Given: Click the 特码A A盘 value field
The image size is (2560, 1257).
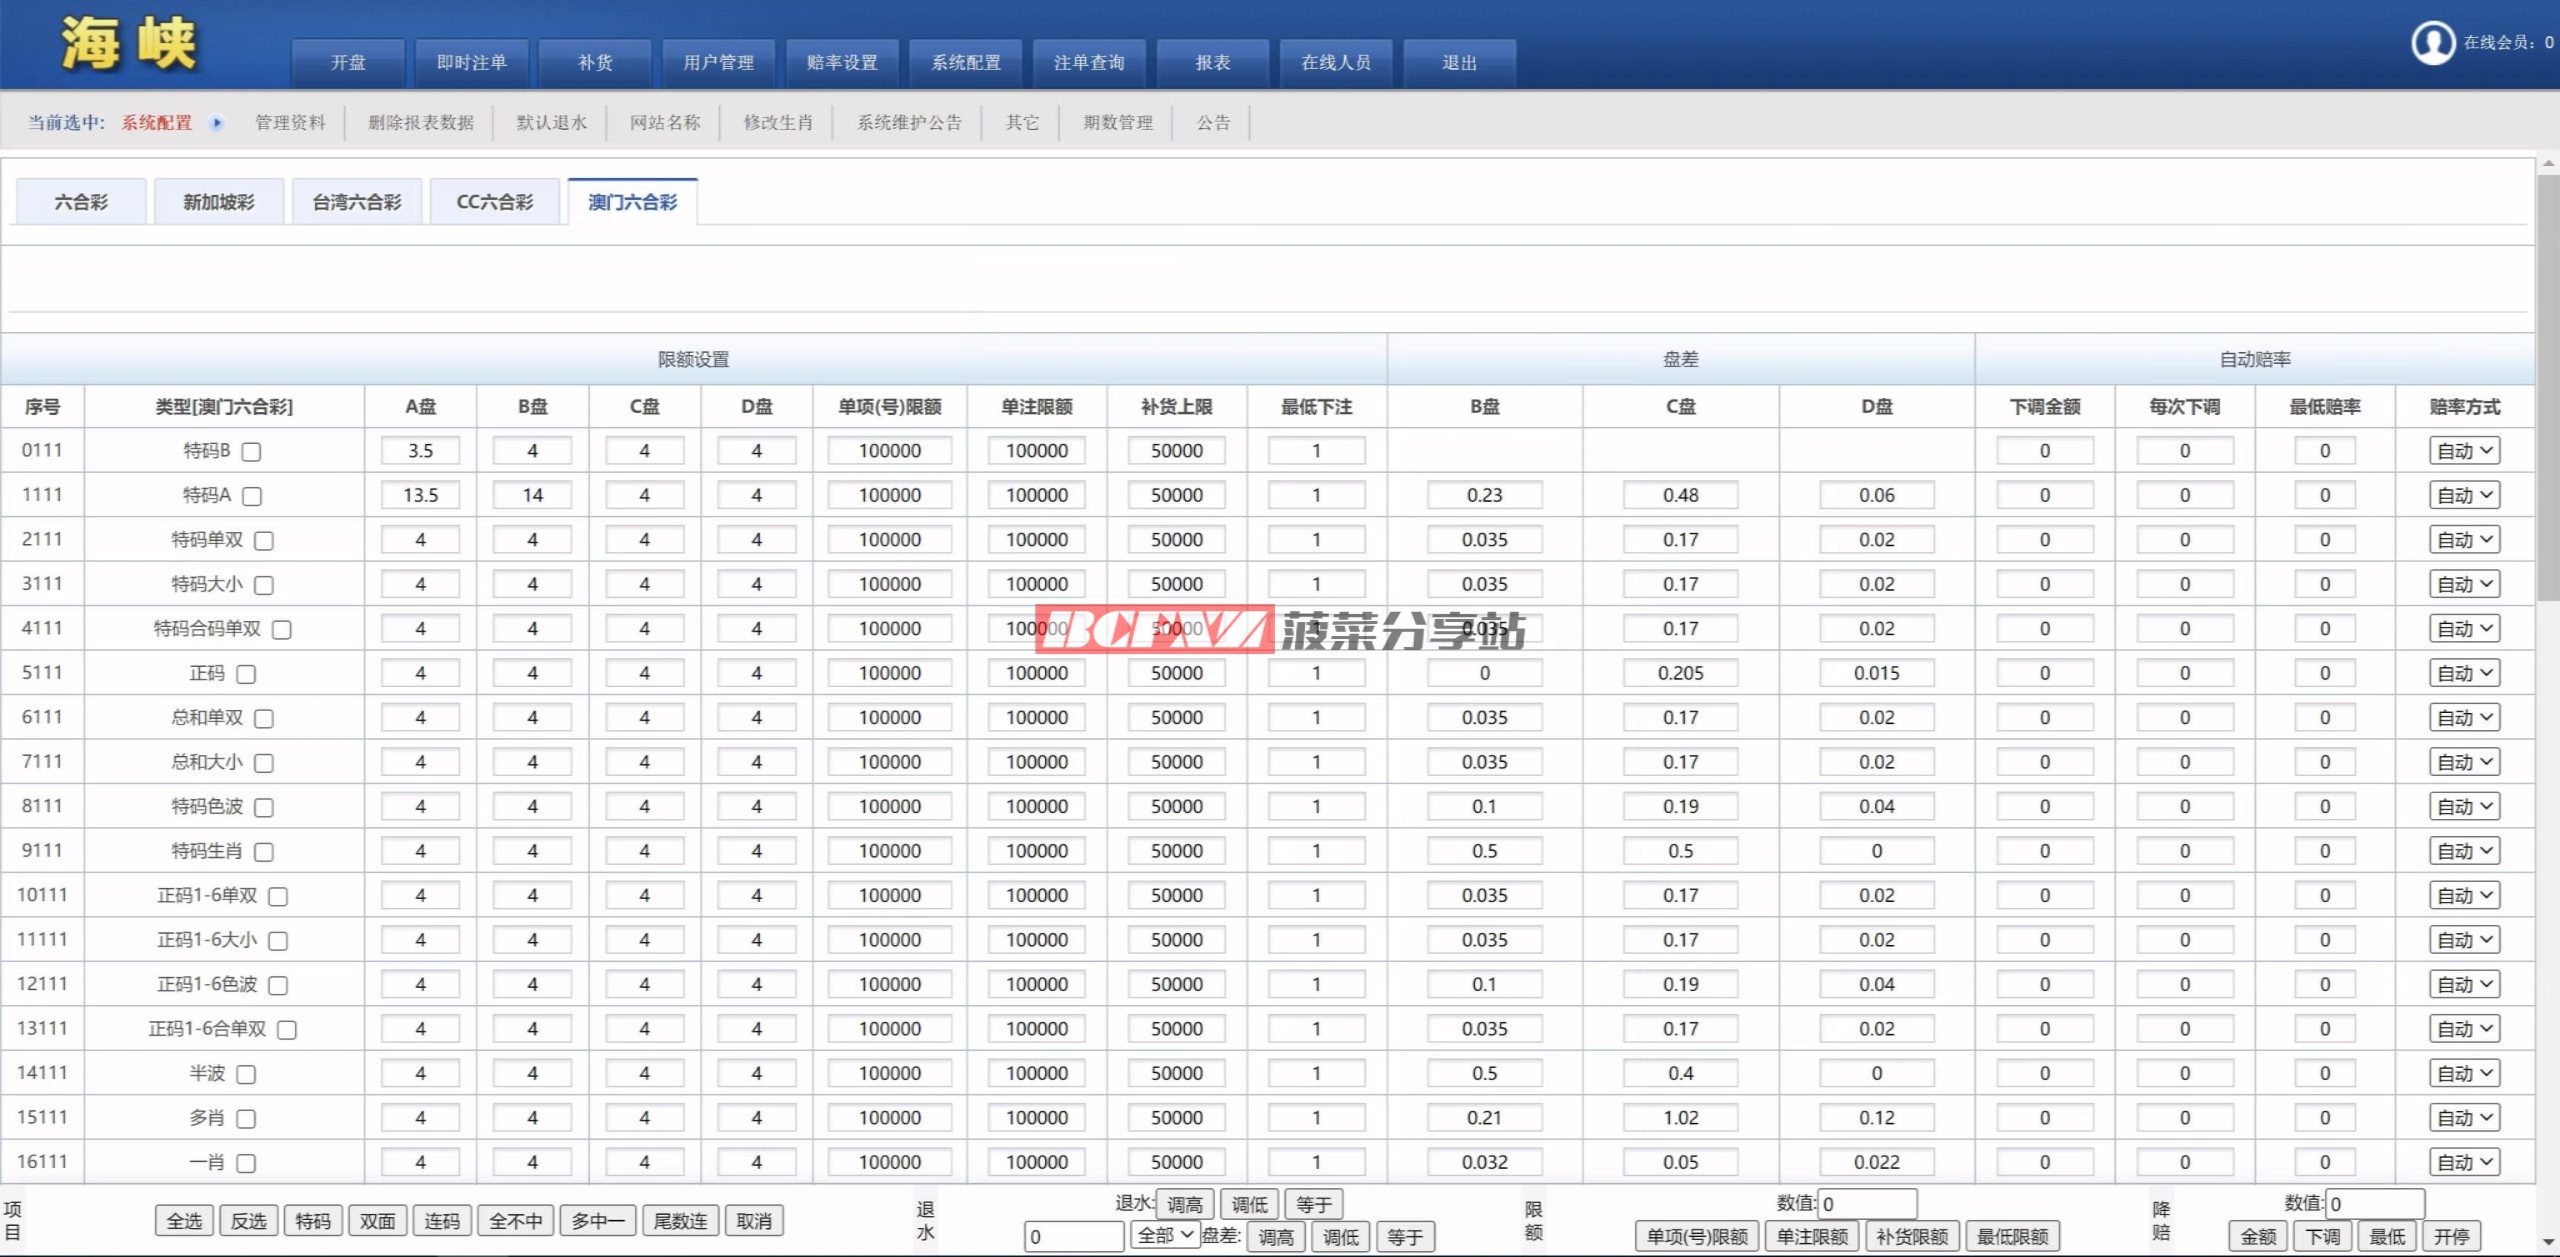Looking at the screenshot, I should coord(420,495).
